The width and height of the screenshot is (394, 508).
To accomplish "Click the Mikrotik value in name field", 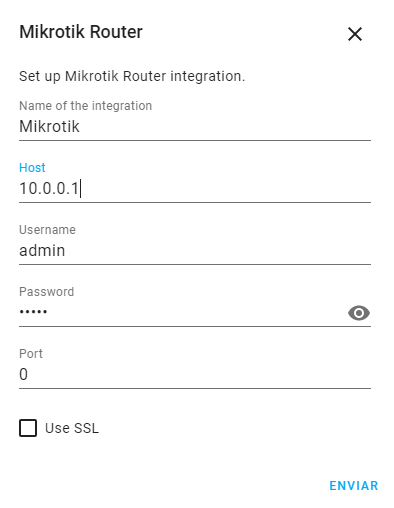I will tap(49, 127).
